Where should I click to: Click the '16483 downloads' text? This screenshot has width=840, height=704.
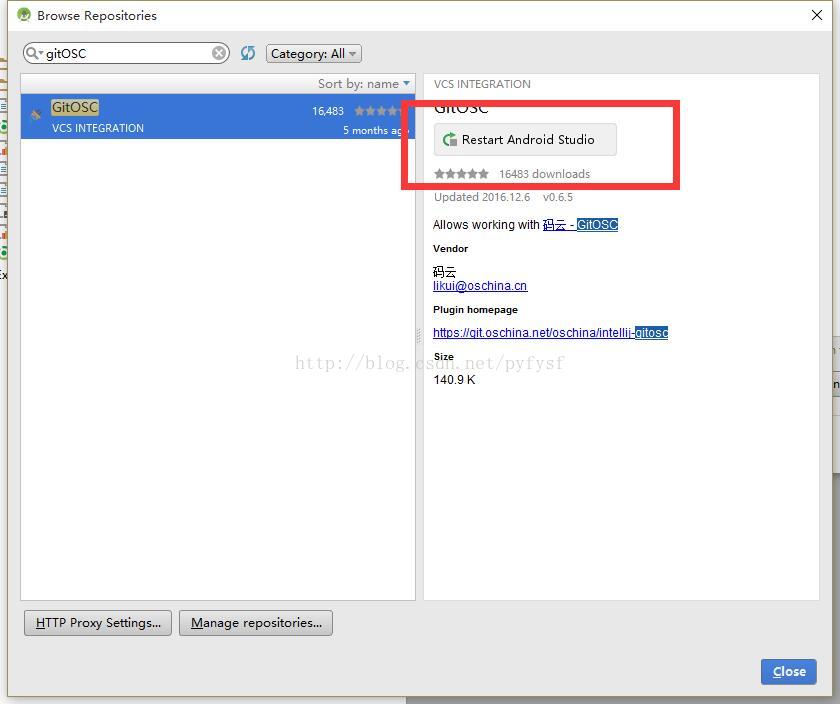(544, 174)
